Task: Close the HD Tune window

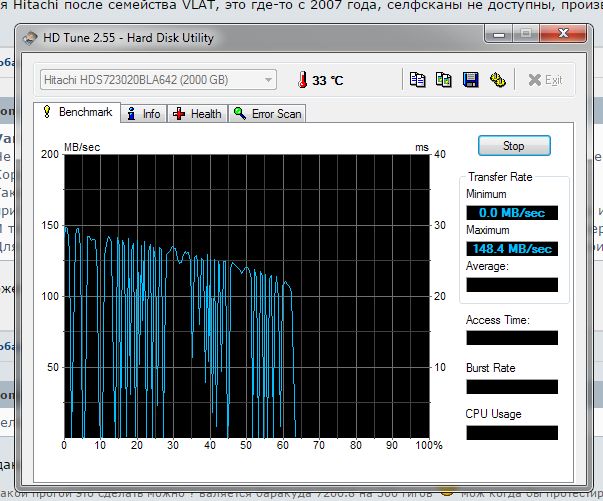Action: click(x=563, y=34)
